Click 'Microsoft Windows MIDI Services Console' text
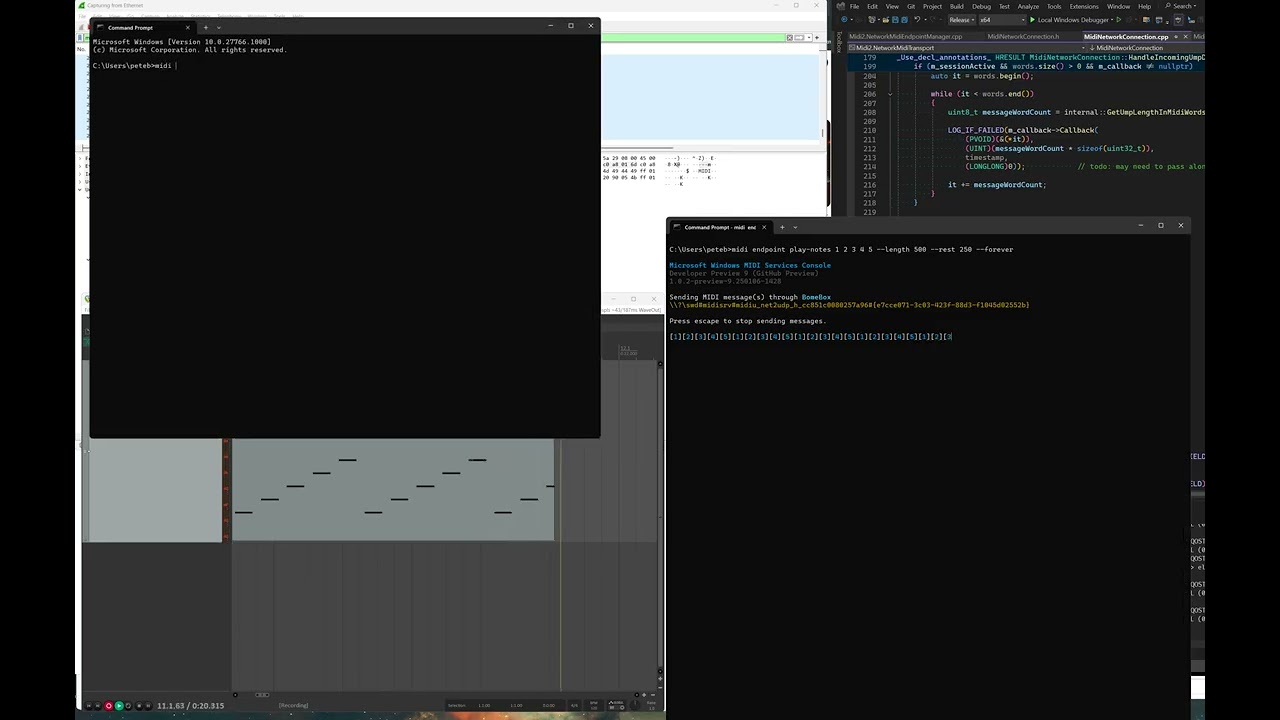The image size is (1280, 720). point(750,265)
